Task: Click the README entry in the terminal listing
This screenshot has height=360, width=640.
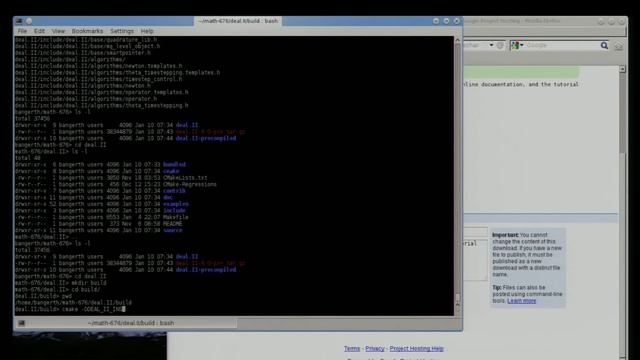Action: (x=173, y=224)
